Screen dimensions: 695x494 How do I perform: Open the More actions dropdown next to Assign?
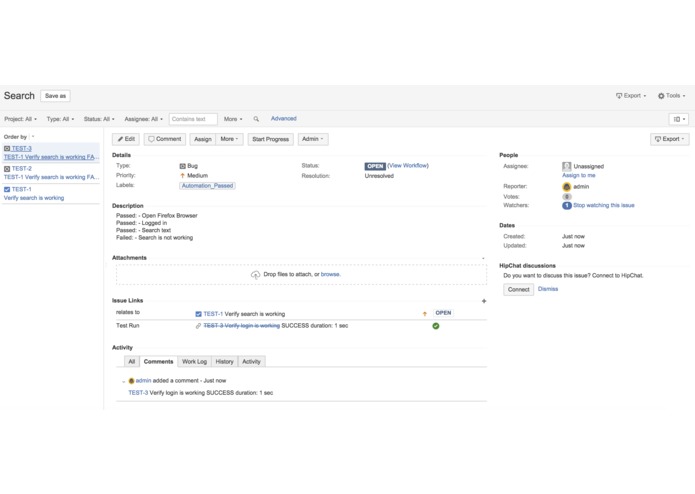[229, 139]
